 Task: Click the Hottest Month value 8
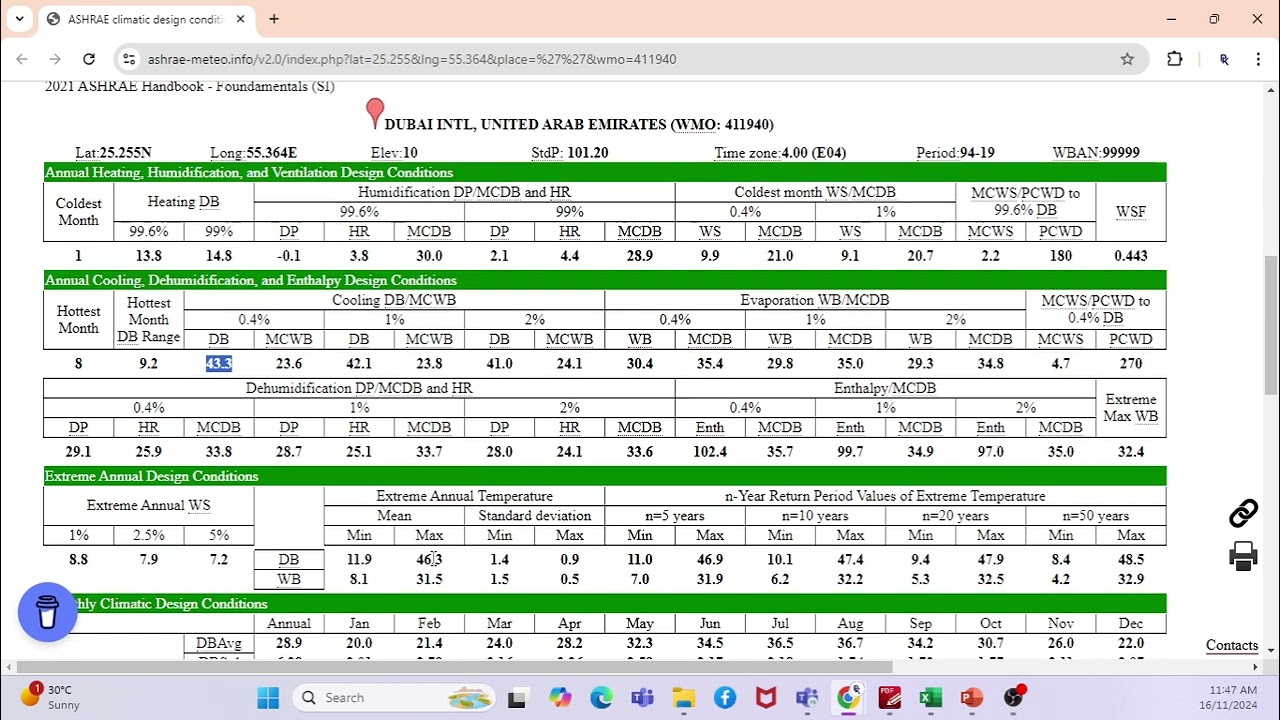[78, 363]
